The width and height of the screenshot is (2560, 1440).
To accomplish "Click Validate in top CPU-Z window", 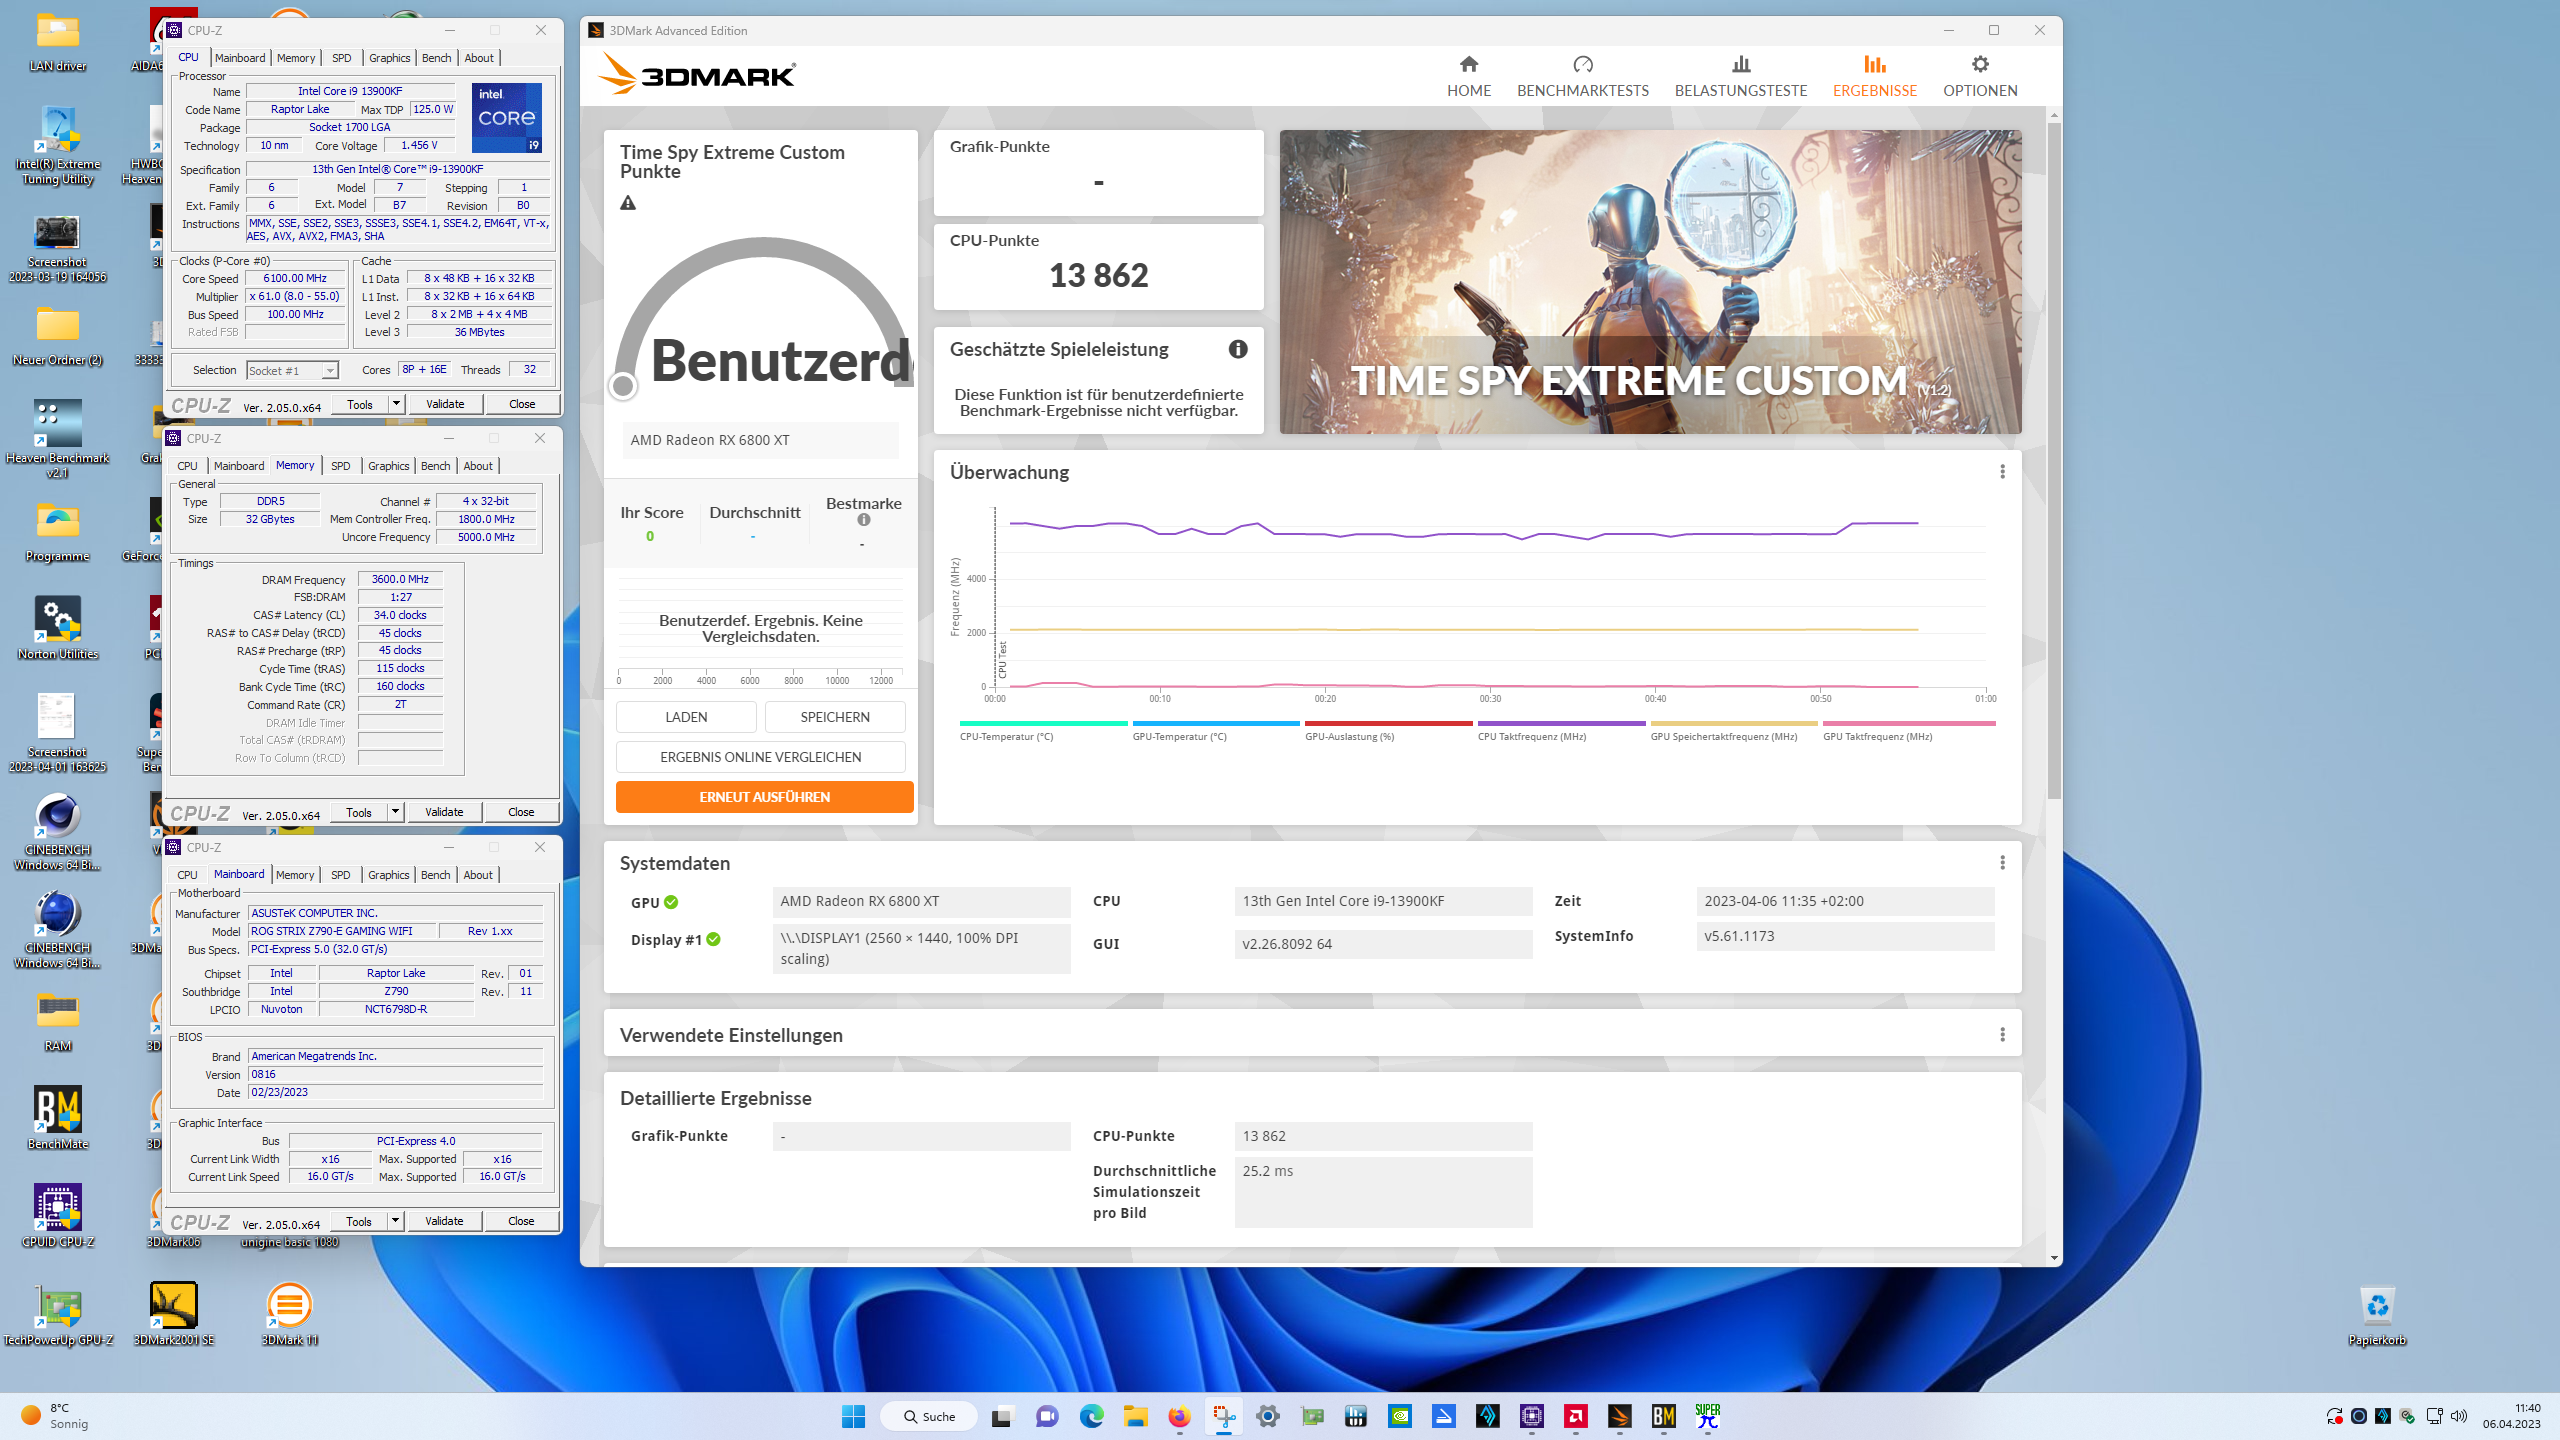I will (445, 404).
